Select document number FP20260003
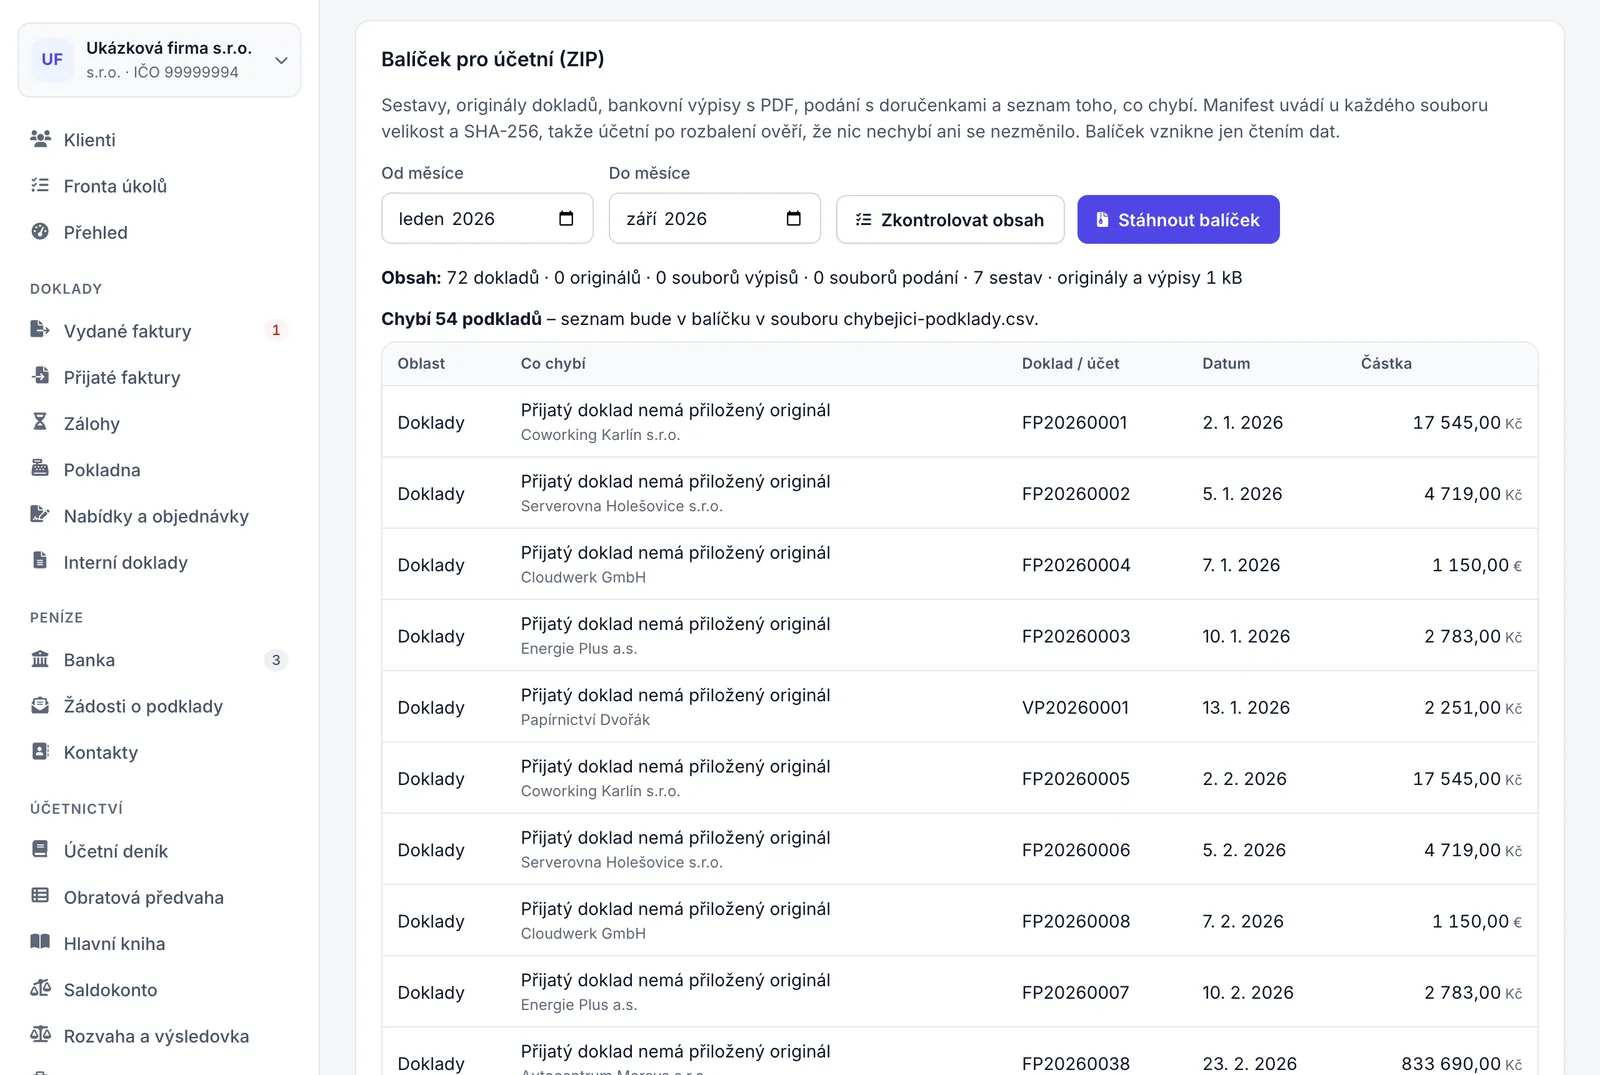The width and height of the screenshot is (1600, 1075). (x=1076, y=636)
